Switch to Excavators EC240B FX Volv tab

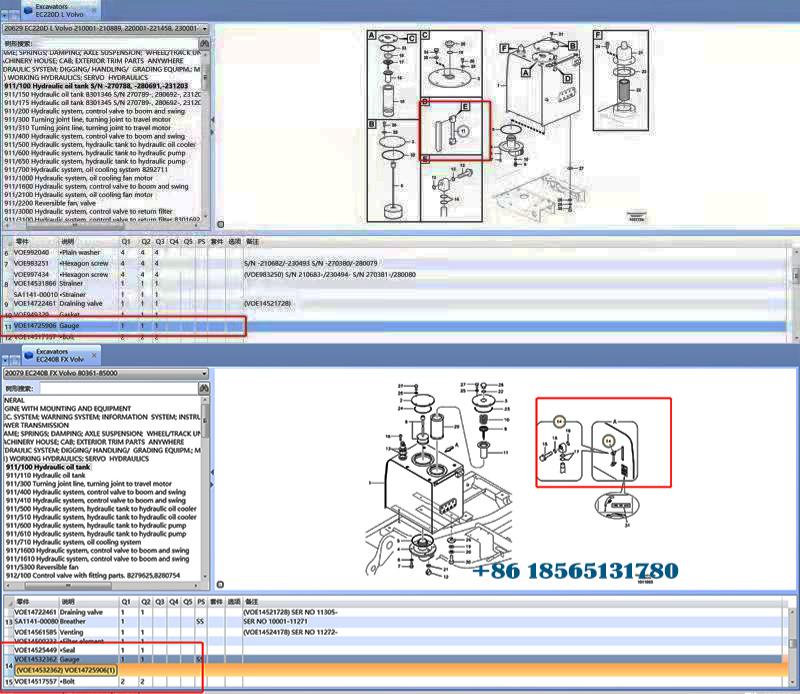tap(60, 355)
